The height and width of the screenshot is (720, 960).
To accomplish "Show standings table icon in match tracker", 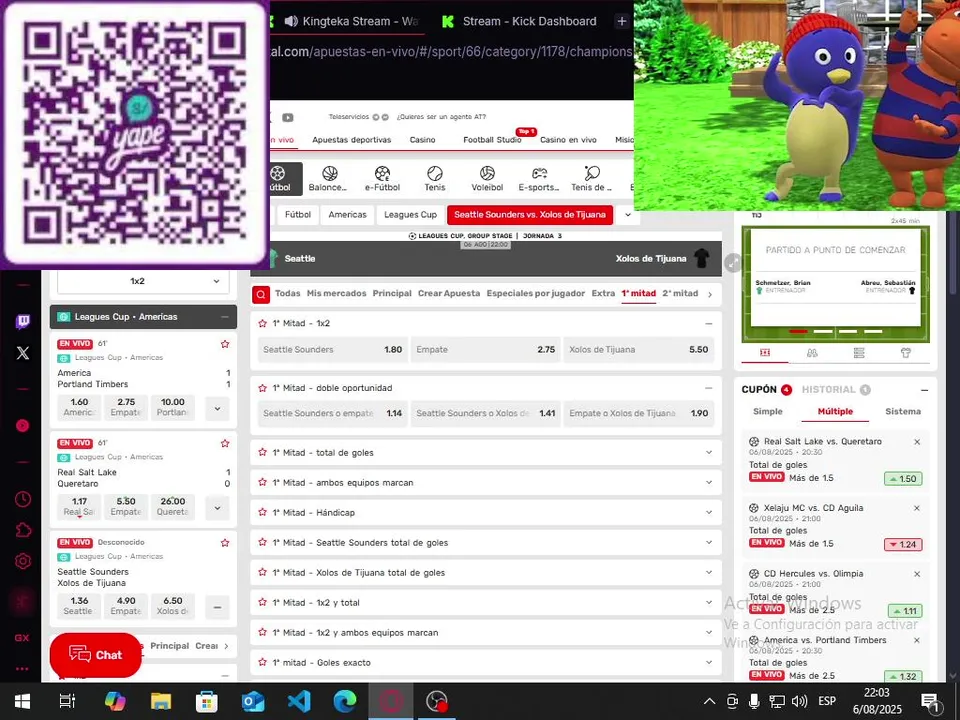I will (x=859, y=353).
